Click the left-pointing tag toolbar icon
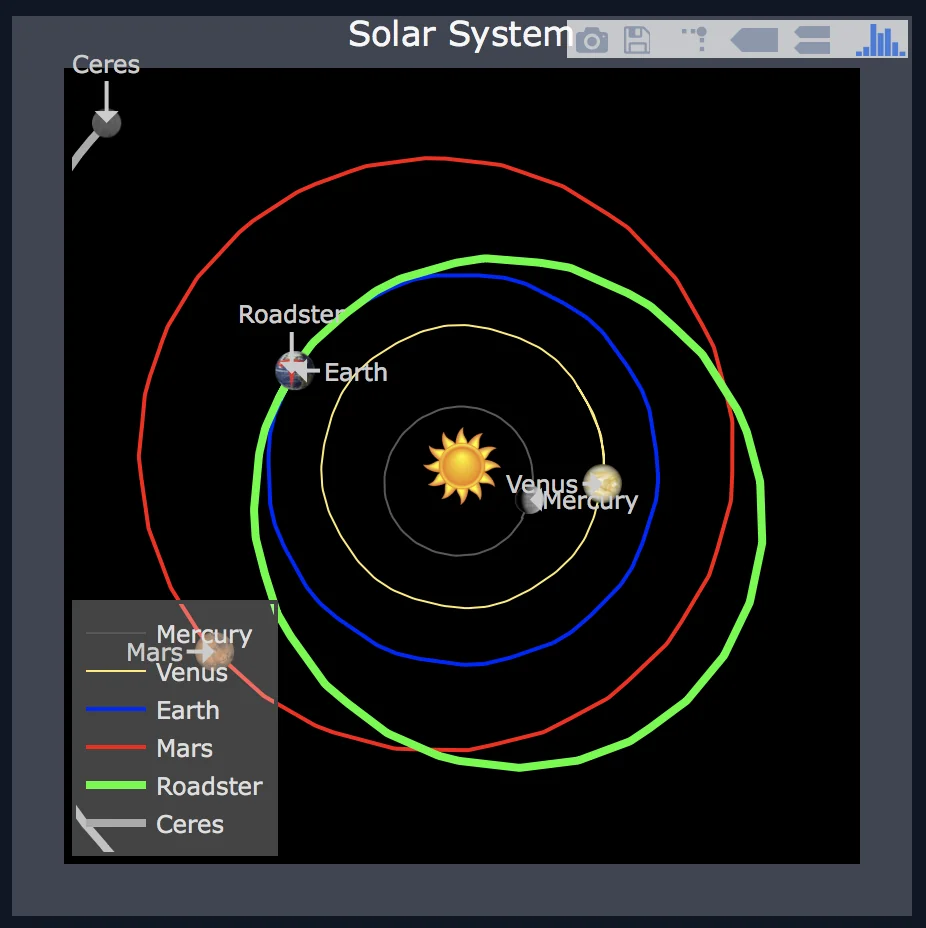The width and height of the screenshot is (926, 928). [753, 40]
